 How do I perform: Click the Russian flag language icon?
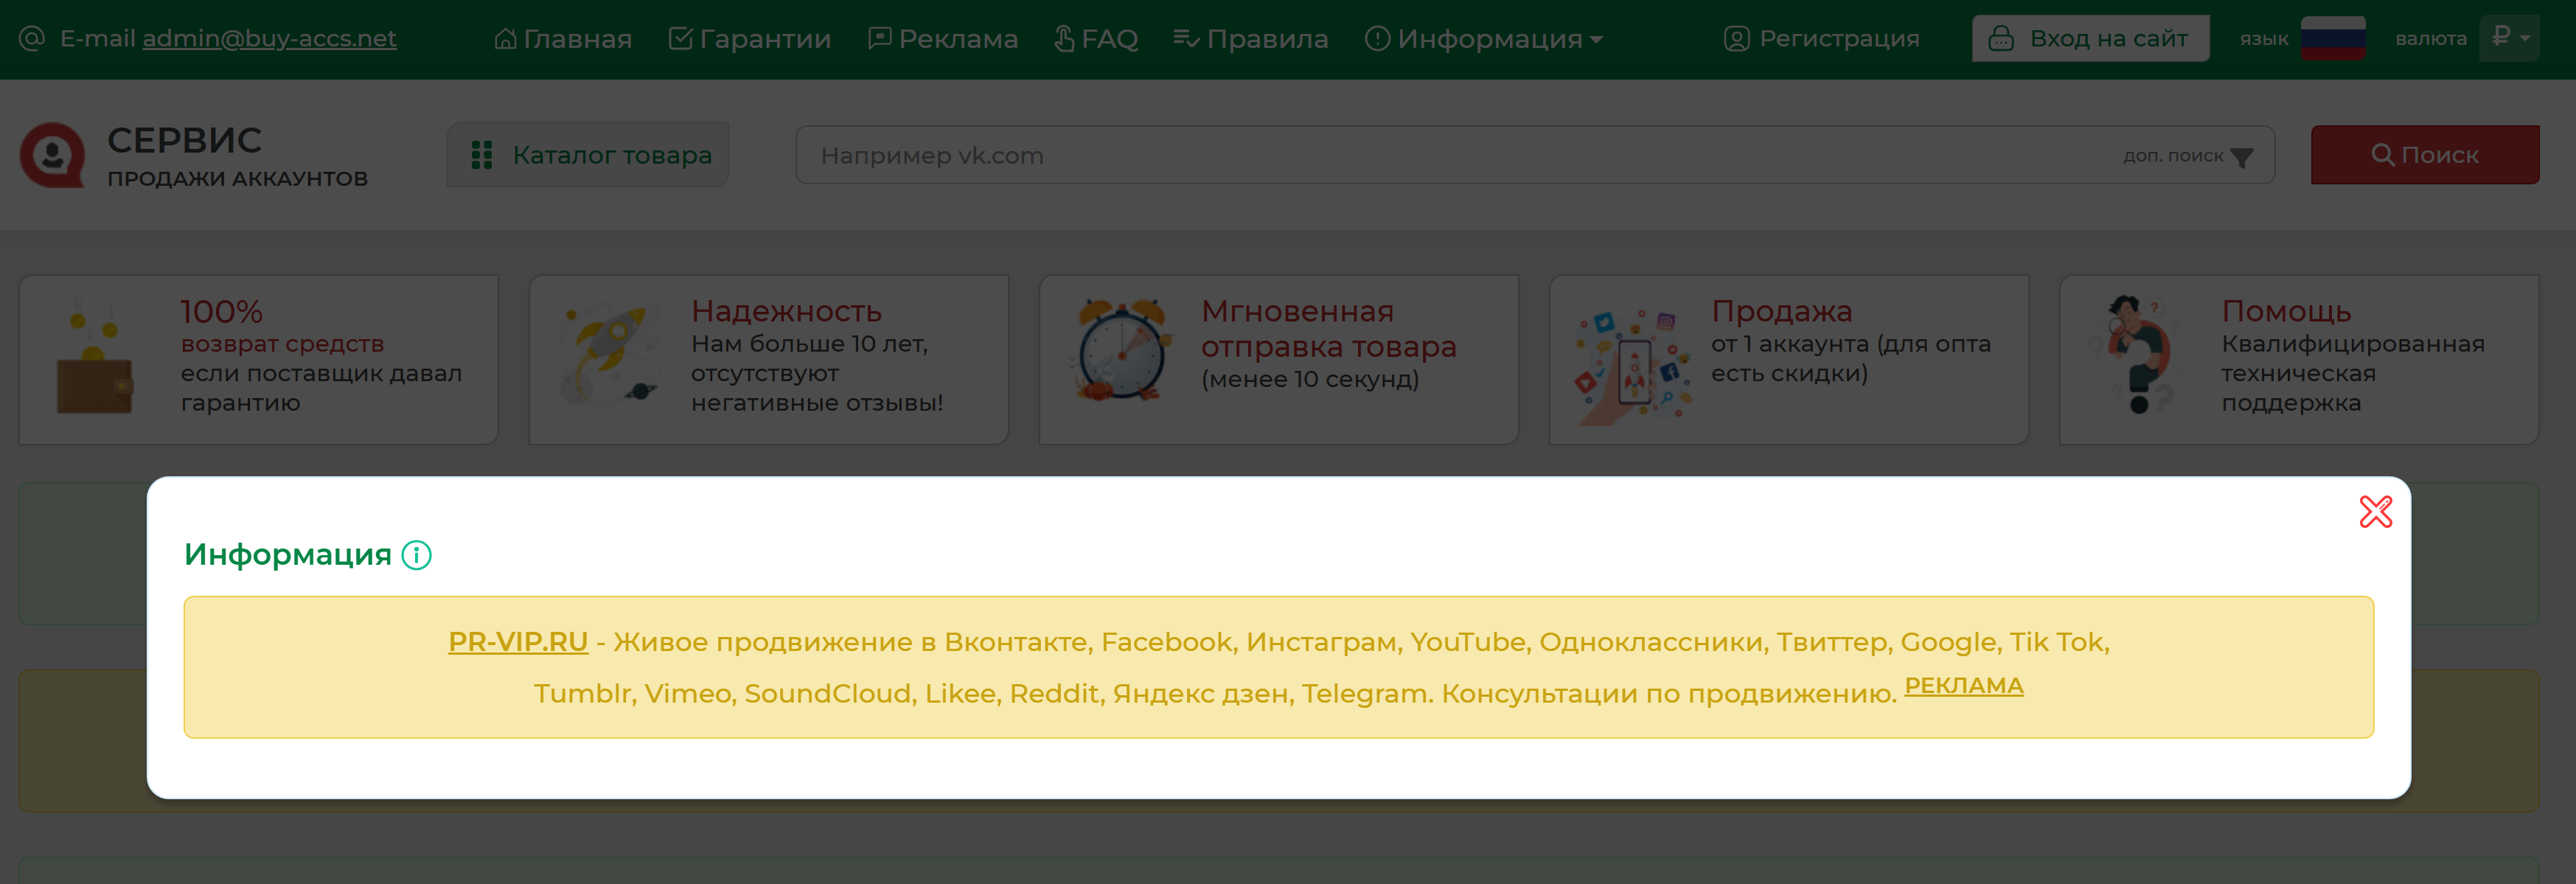pos(2332,38)
